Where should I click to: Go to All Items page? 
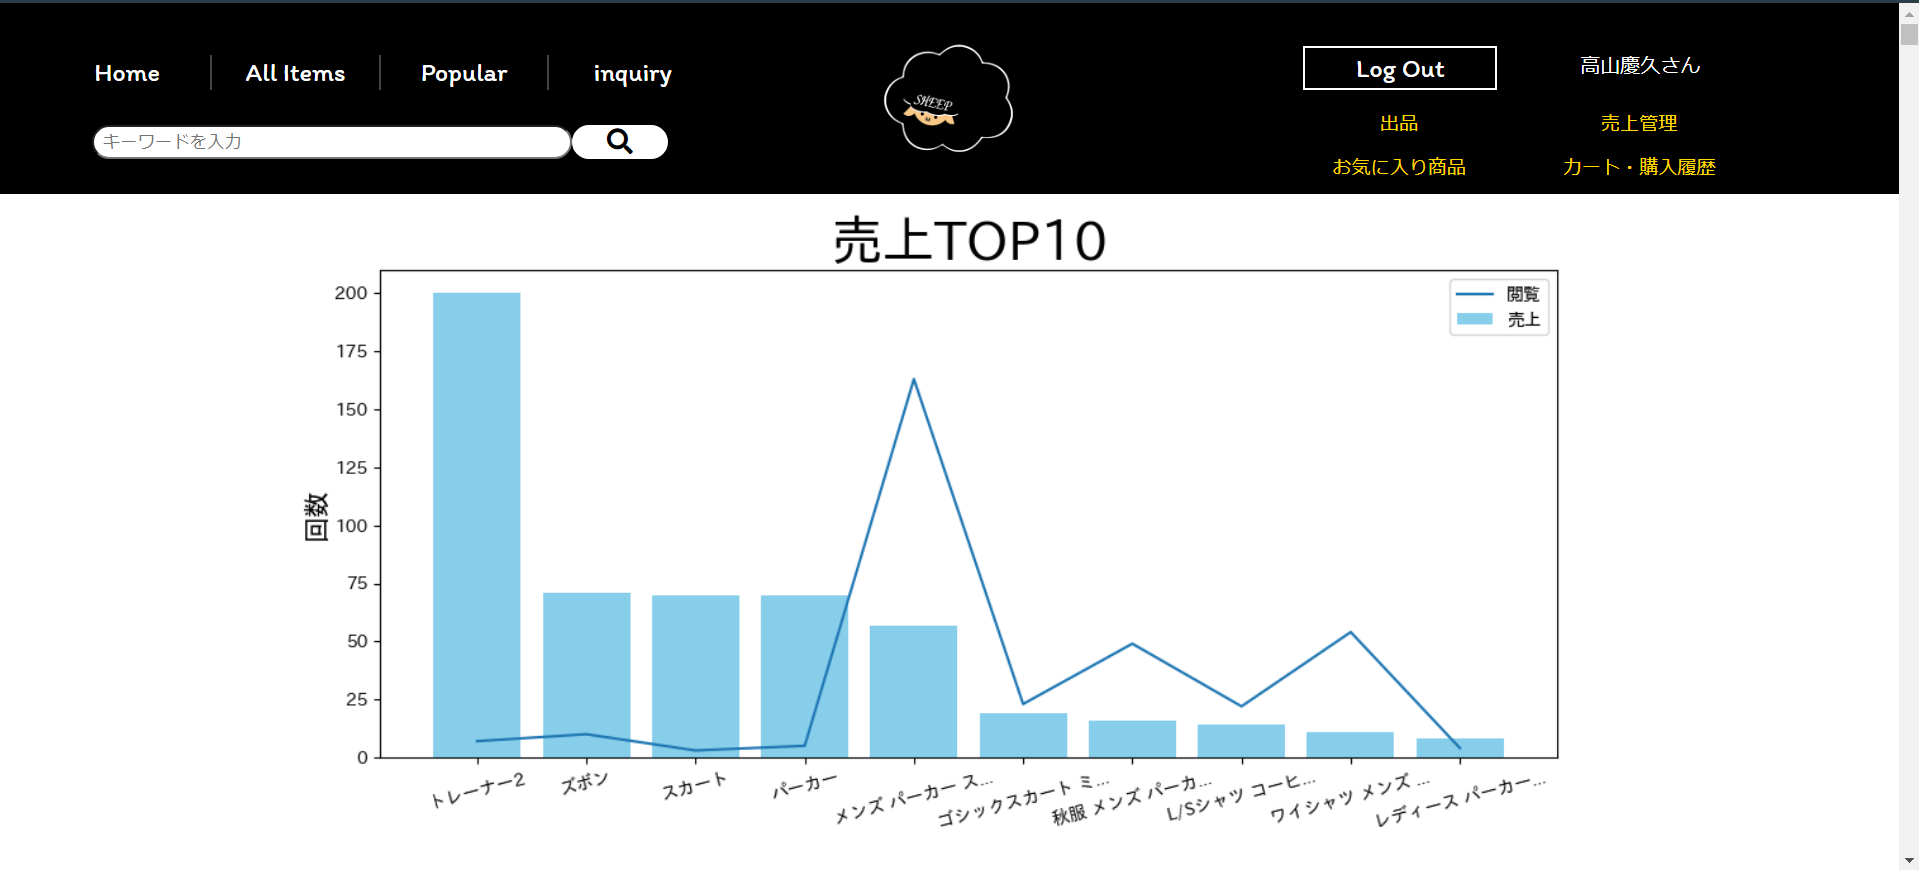point(295,73)
